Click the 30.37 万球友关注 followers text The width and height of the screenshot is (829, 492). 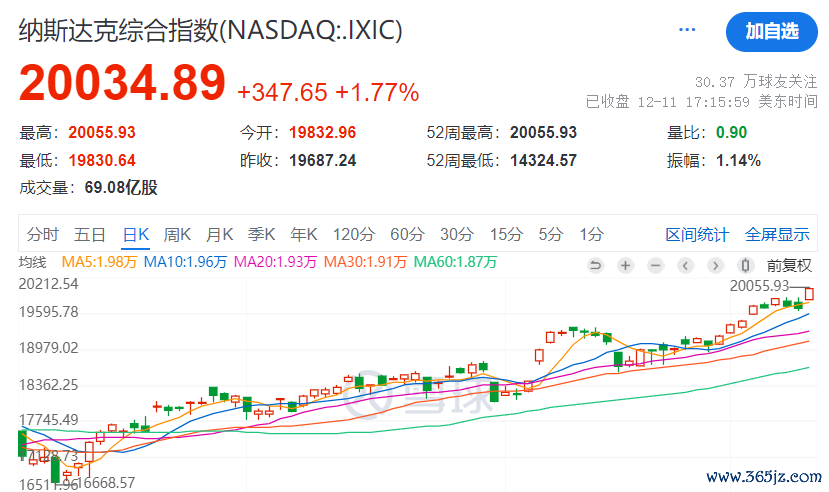pyautogui.click(x=756, y=81)
